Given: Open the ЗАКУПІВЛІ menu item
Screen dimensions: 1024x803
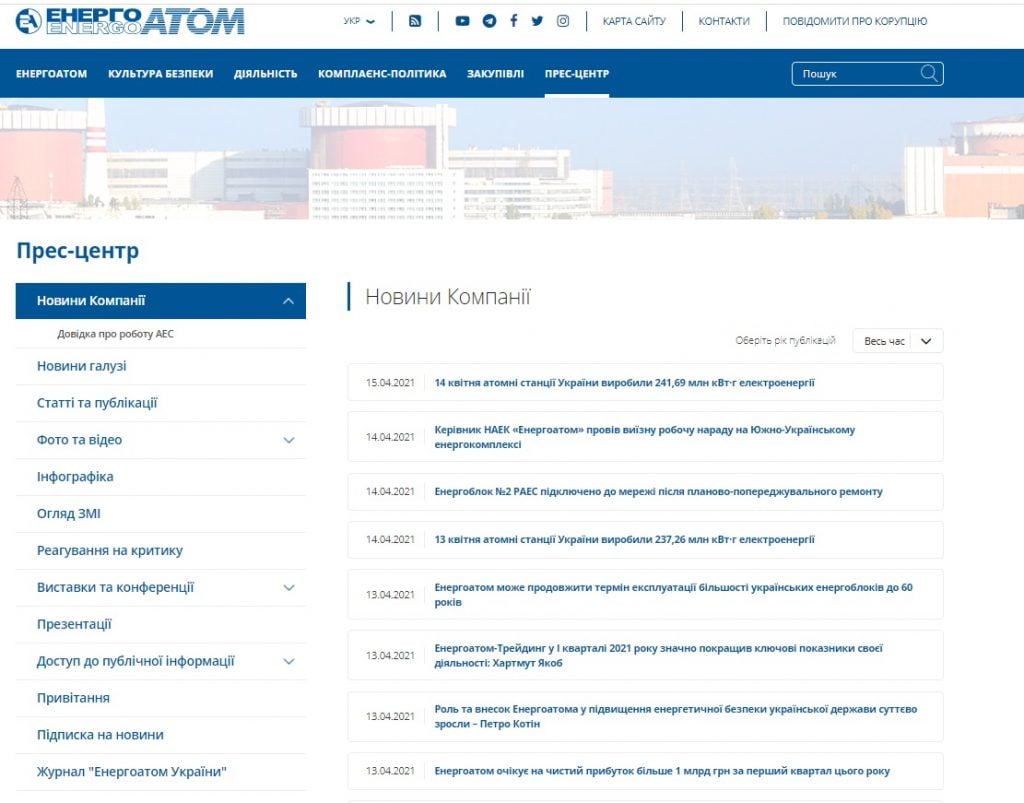Looking at the screenshot, I should coord(496,74).
